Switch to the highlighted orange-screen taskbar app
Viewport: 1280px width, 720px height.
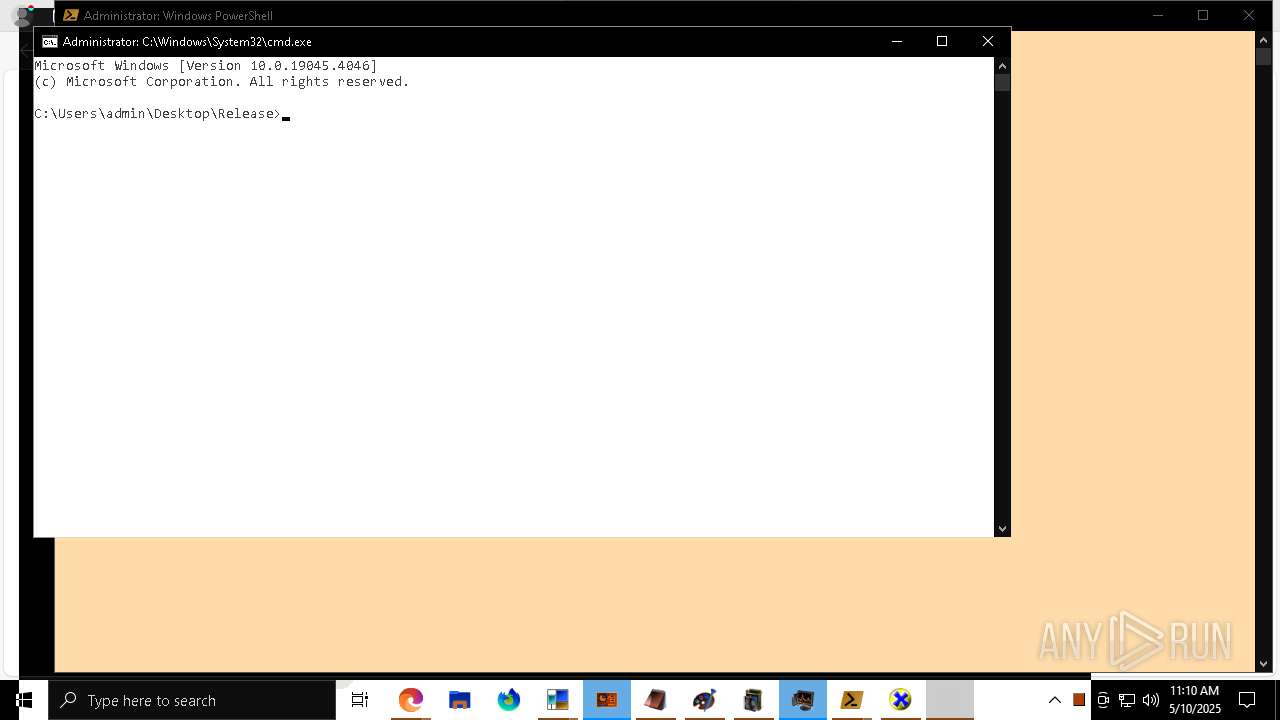607,700
